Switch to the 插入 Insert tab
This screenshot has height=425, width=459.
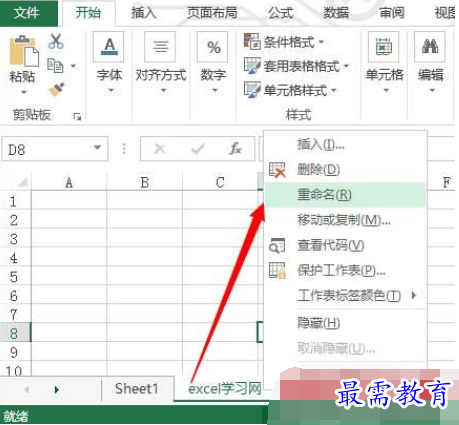(x=144, y=13)
